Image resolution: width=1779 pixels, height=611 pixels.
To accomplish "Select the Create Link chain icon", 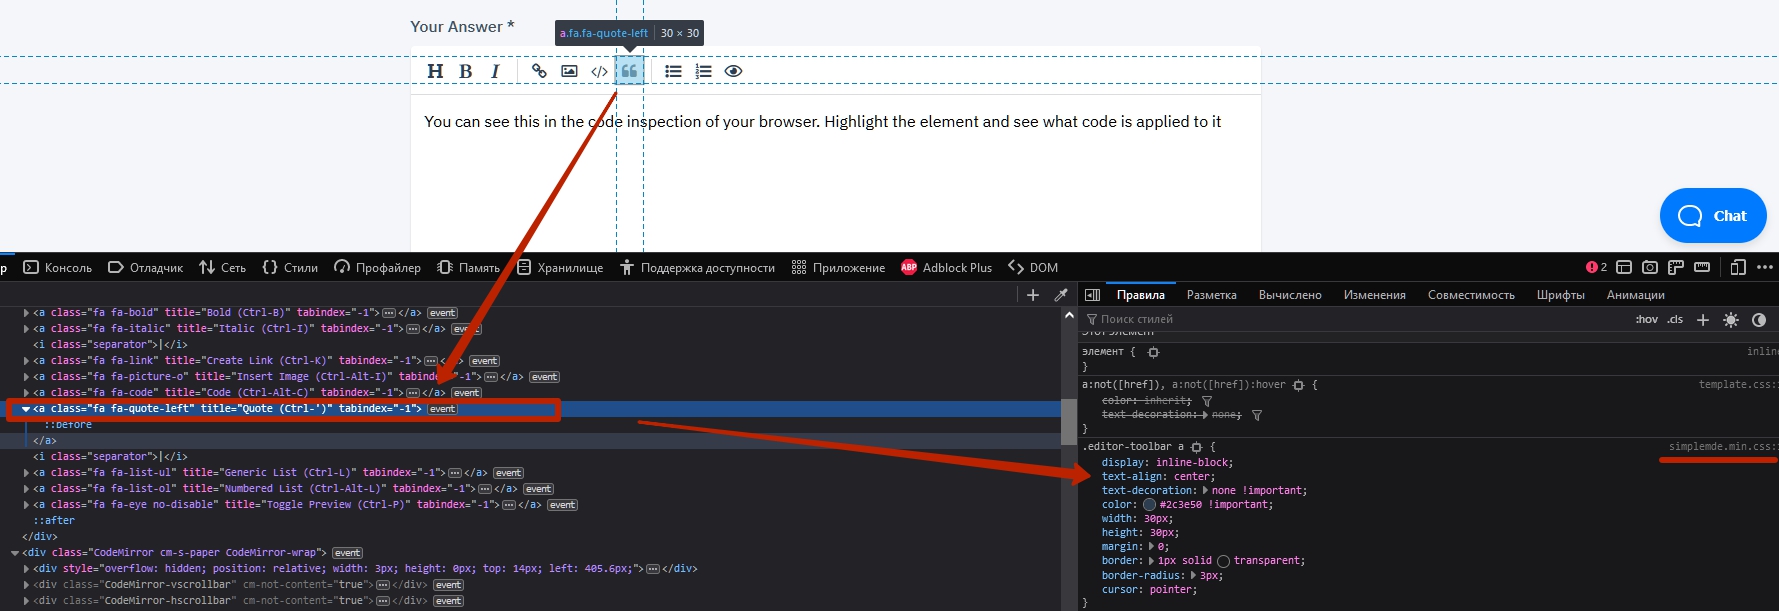I will tap(539, 71).
